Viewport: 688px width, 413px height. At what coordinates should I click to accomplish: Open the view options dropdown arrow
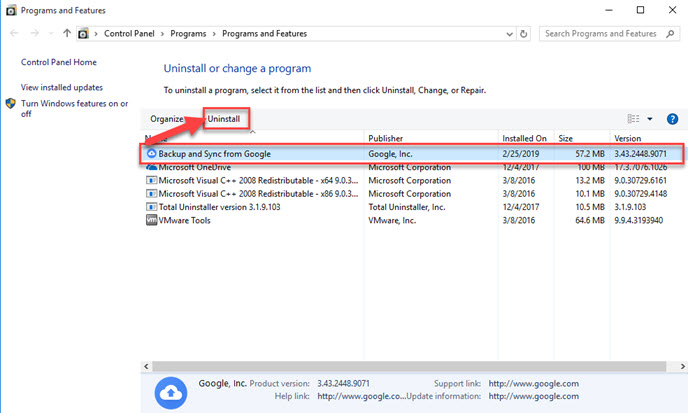pos(649,119)
